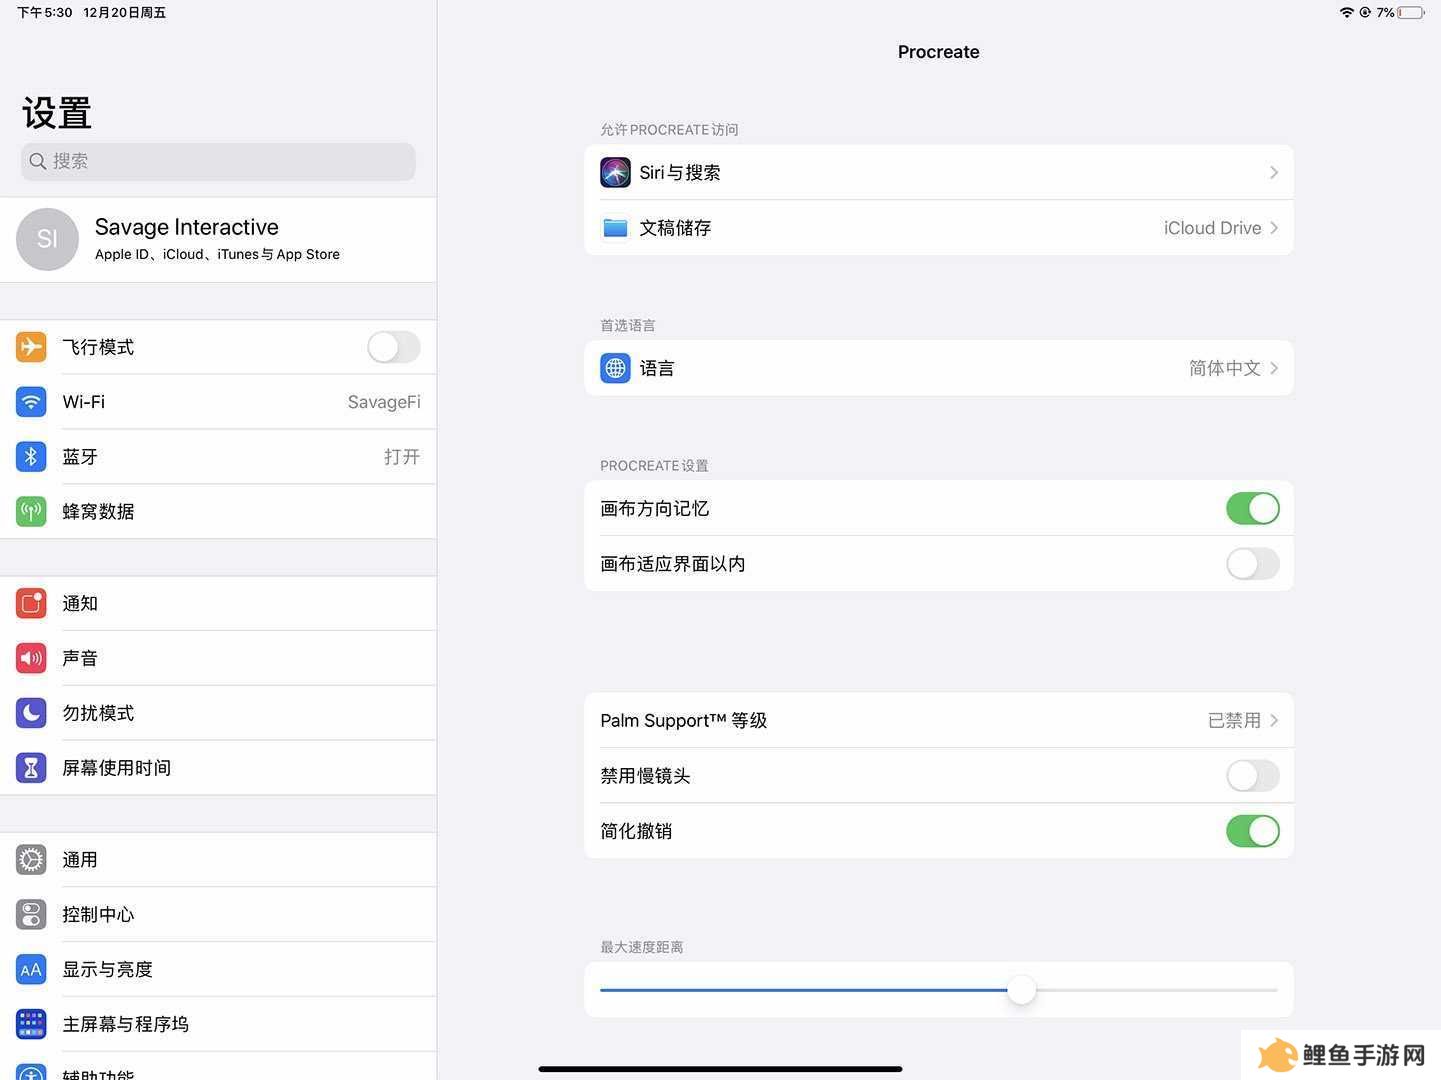This screenshot has width=1441, height=1080.
Task: Tap the home indicator bar
Action: coord(720,1069)
